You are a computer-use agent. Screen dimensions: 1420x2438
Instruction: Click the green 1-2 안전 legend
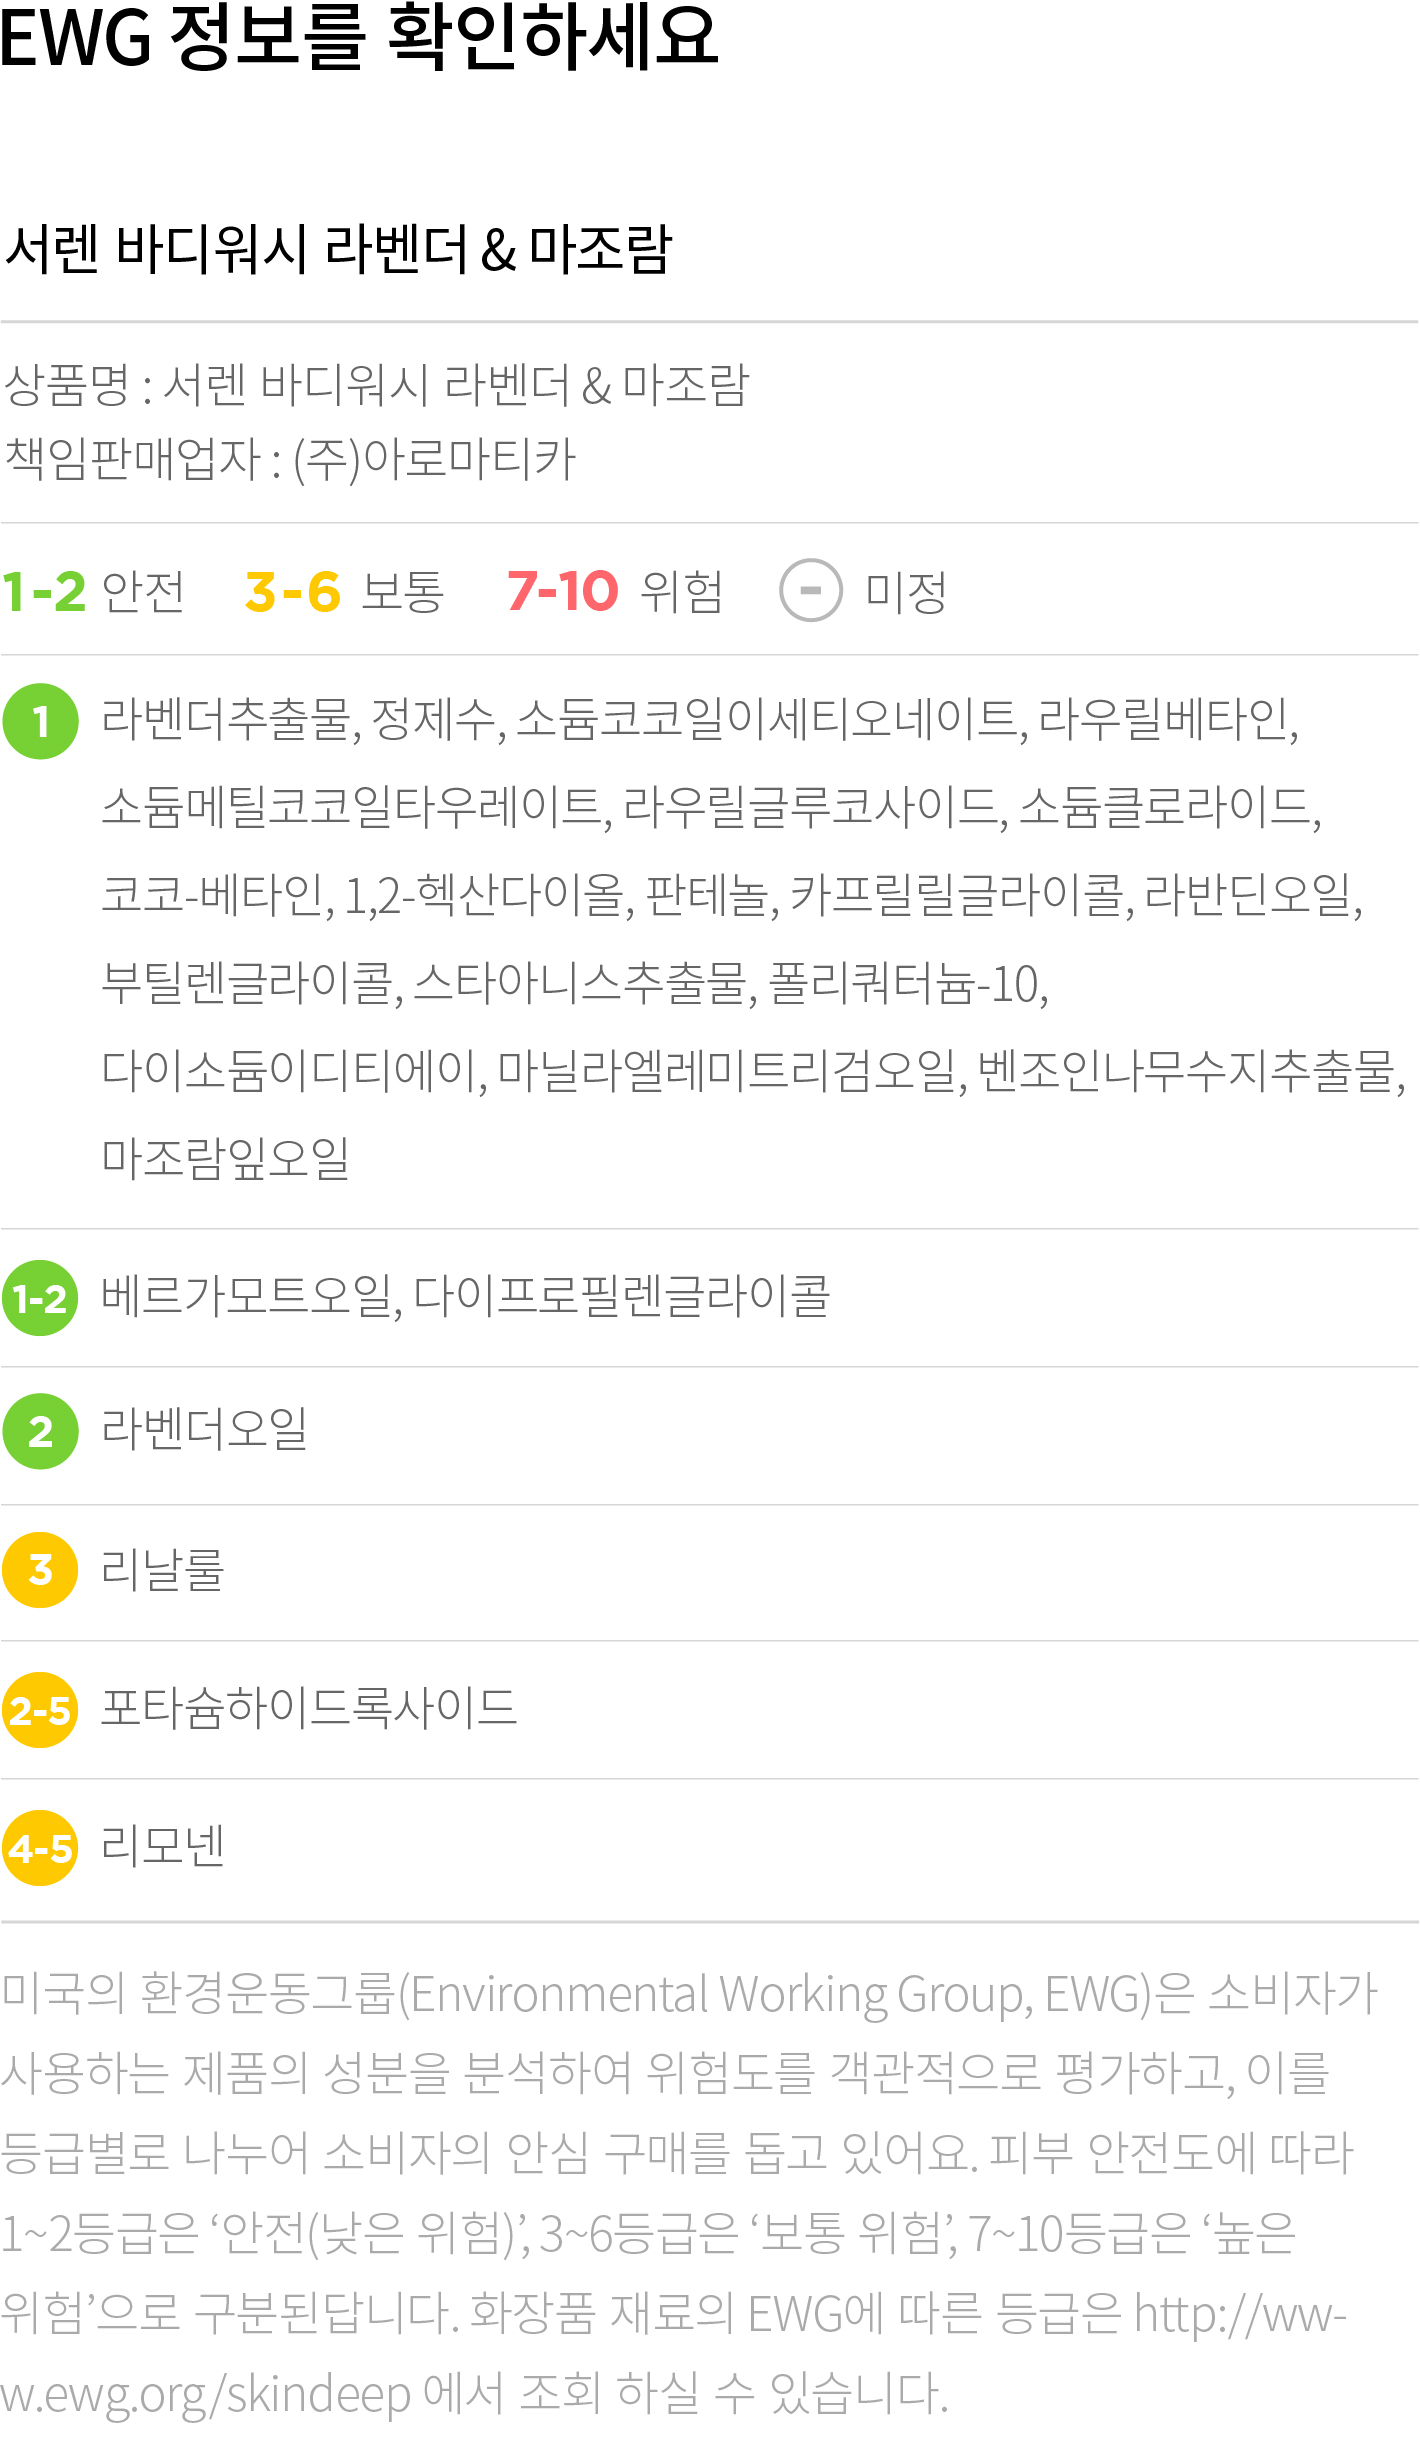tap(93, 591)
